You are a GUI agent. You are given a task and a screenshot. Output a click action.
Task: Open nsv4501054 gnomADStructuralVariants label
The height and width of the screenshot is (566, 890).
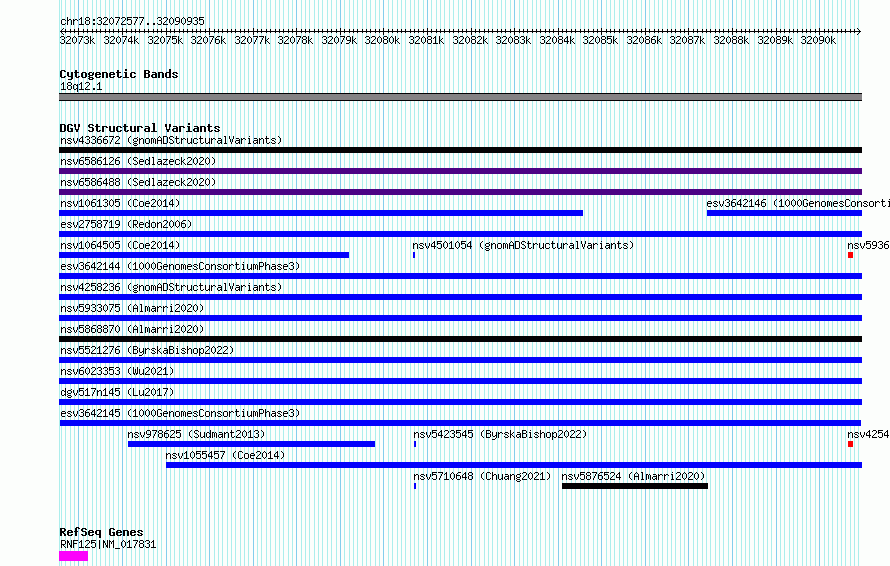click(523, 245)
